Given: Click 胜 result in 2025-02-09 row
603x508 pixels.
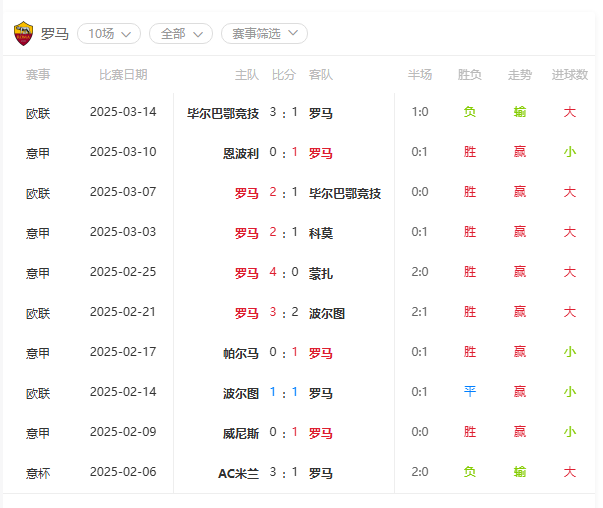Looking at the screenshot, I should coord(470,432).
